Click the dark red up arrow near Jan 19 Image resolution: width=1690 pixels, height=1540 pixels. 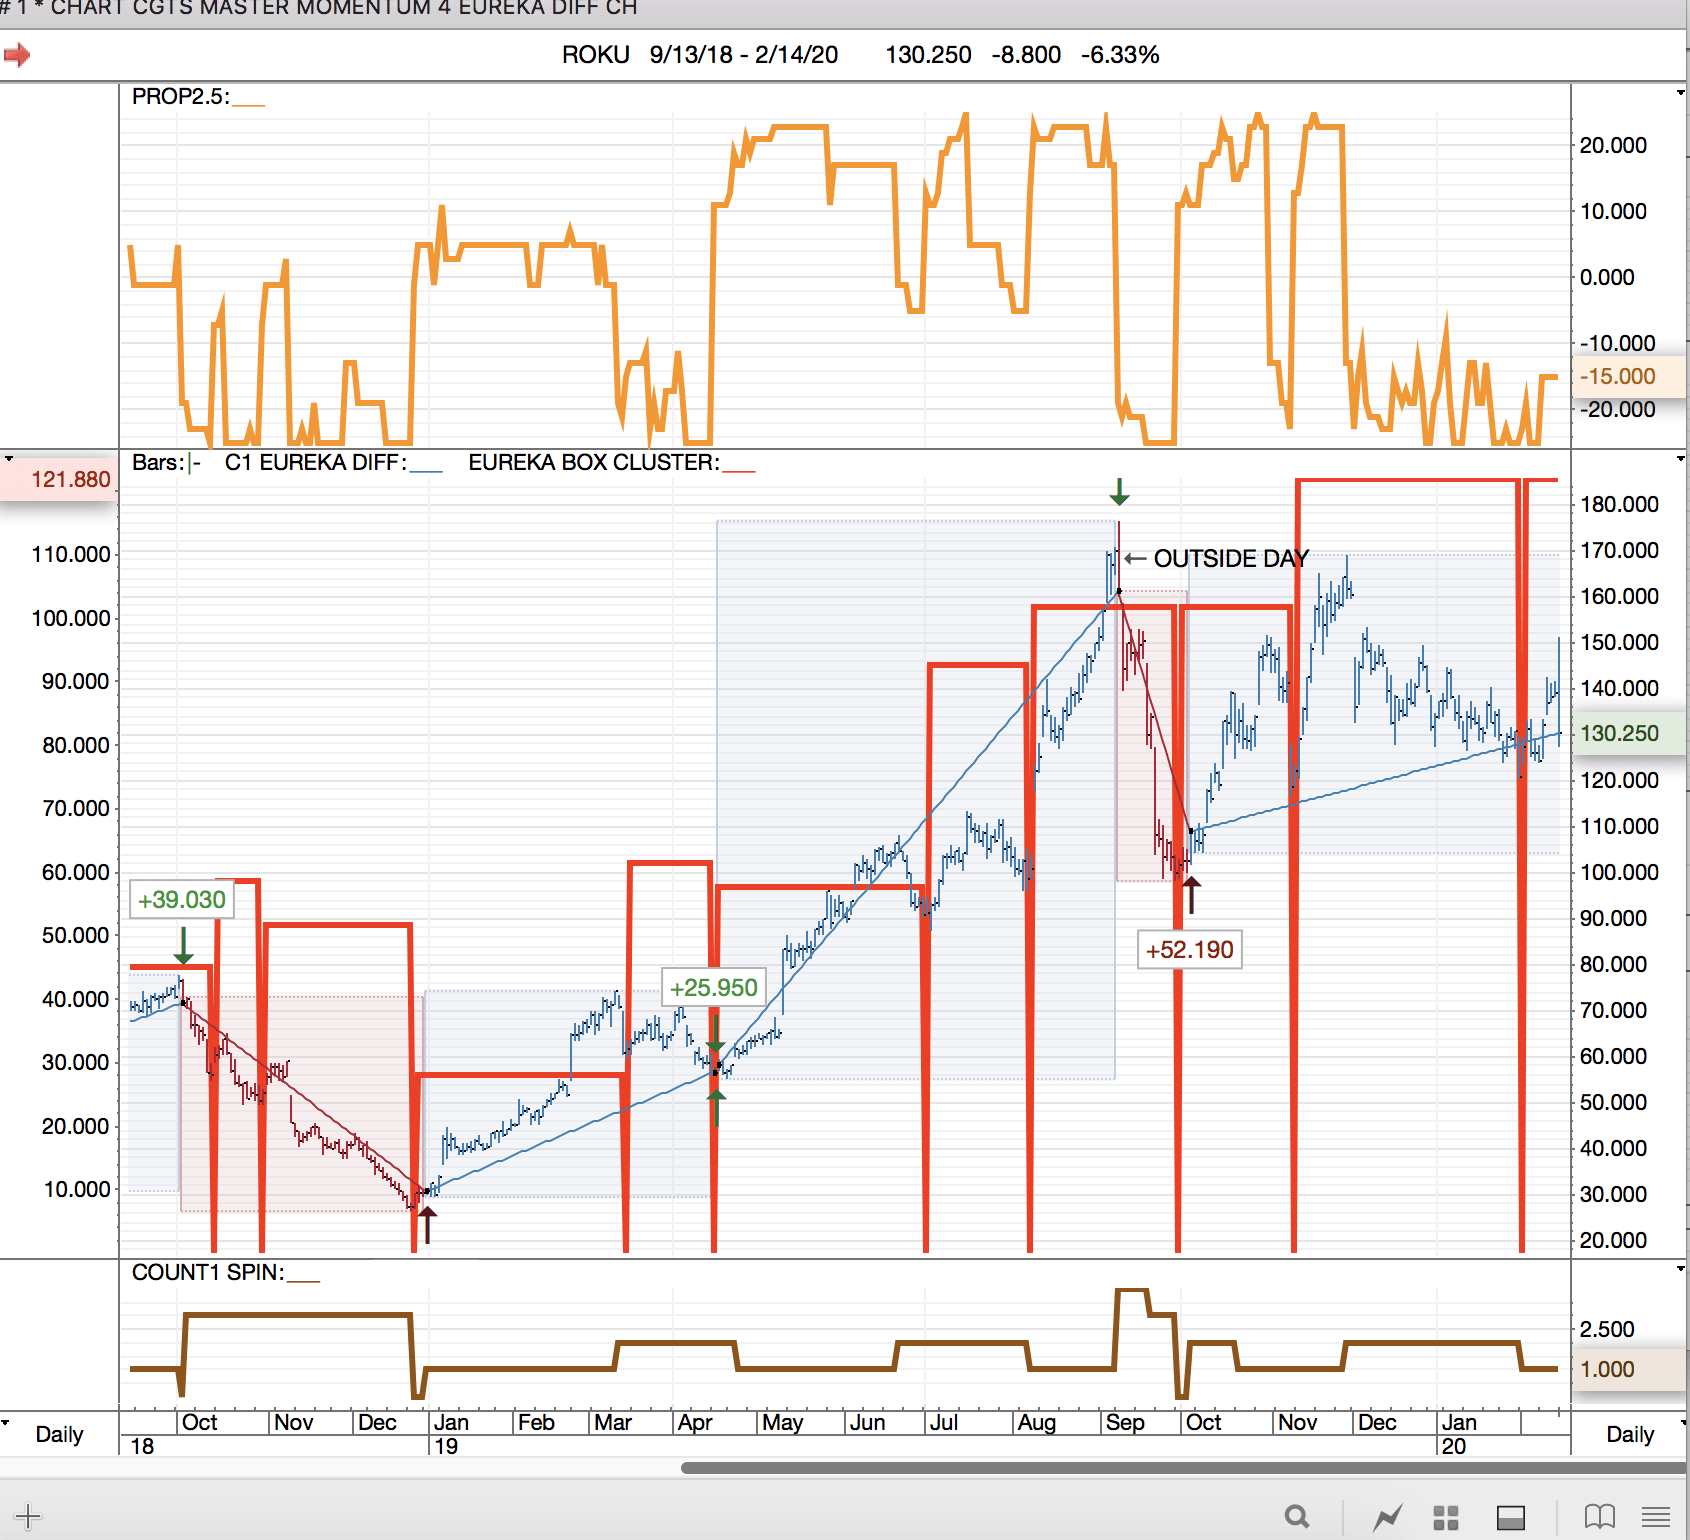pyautogui.click(x=427, y=1224)
